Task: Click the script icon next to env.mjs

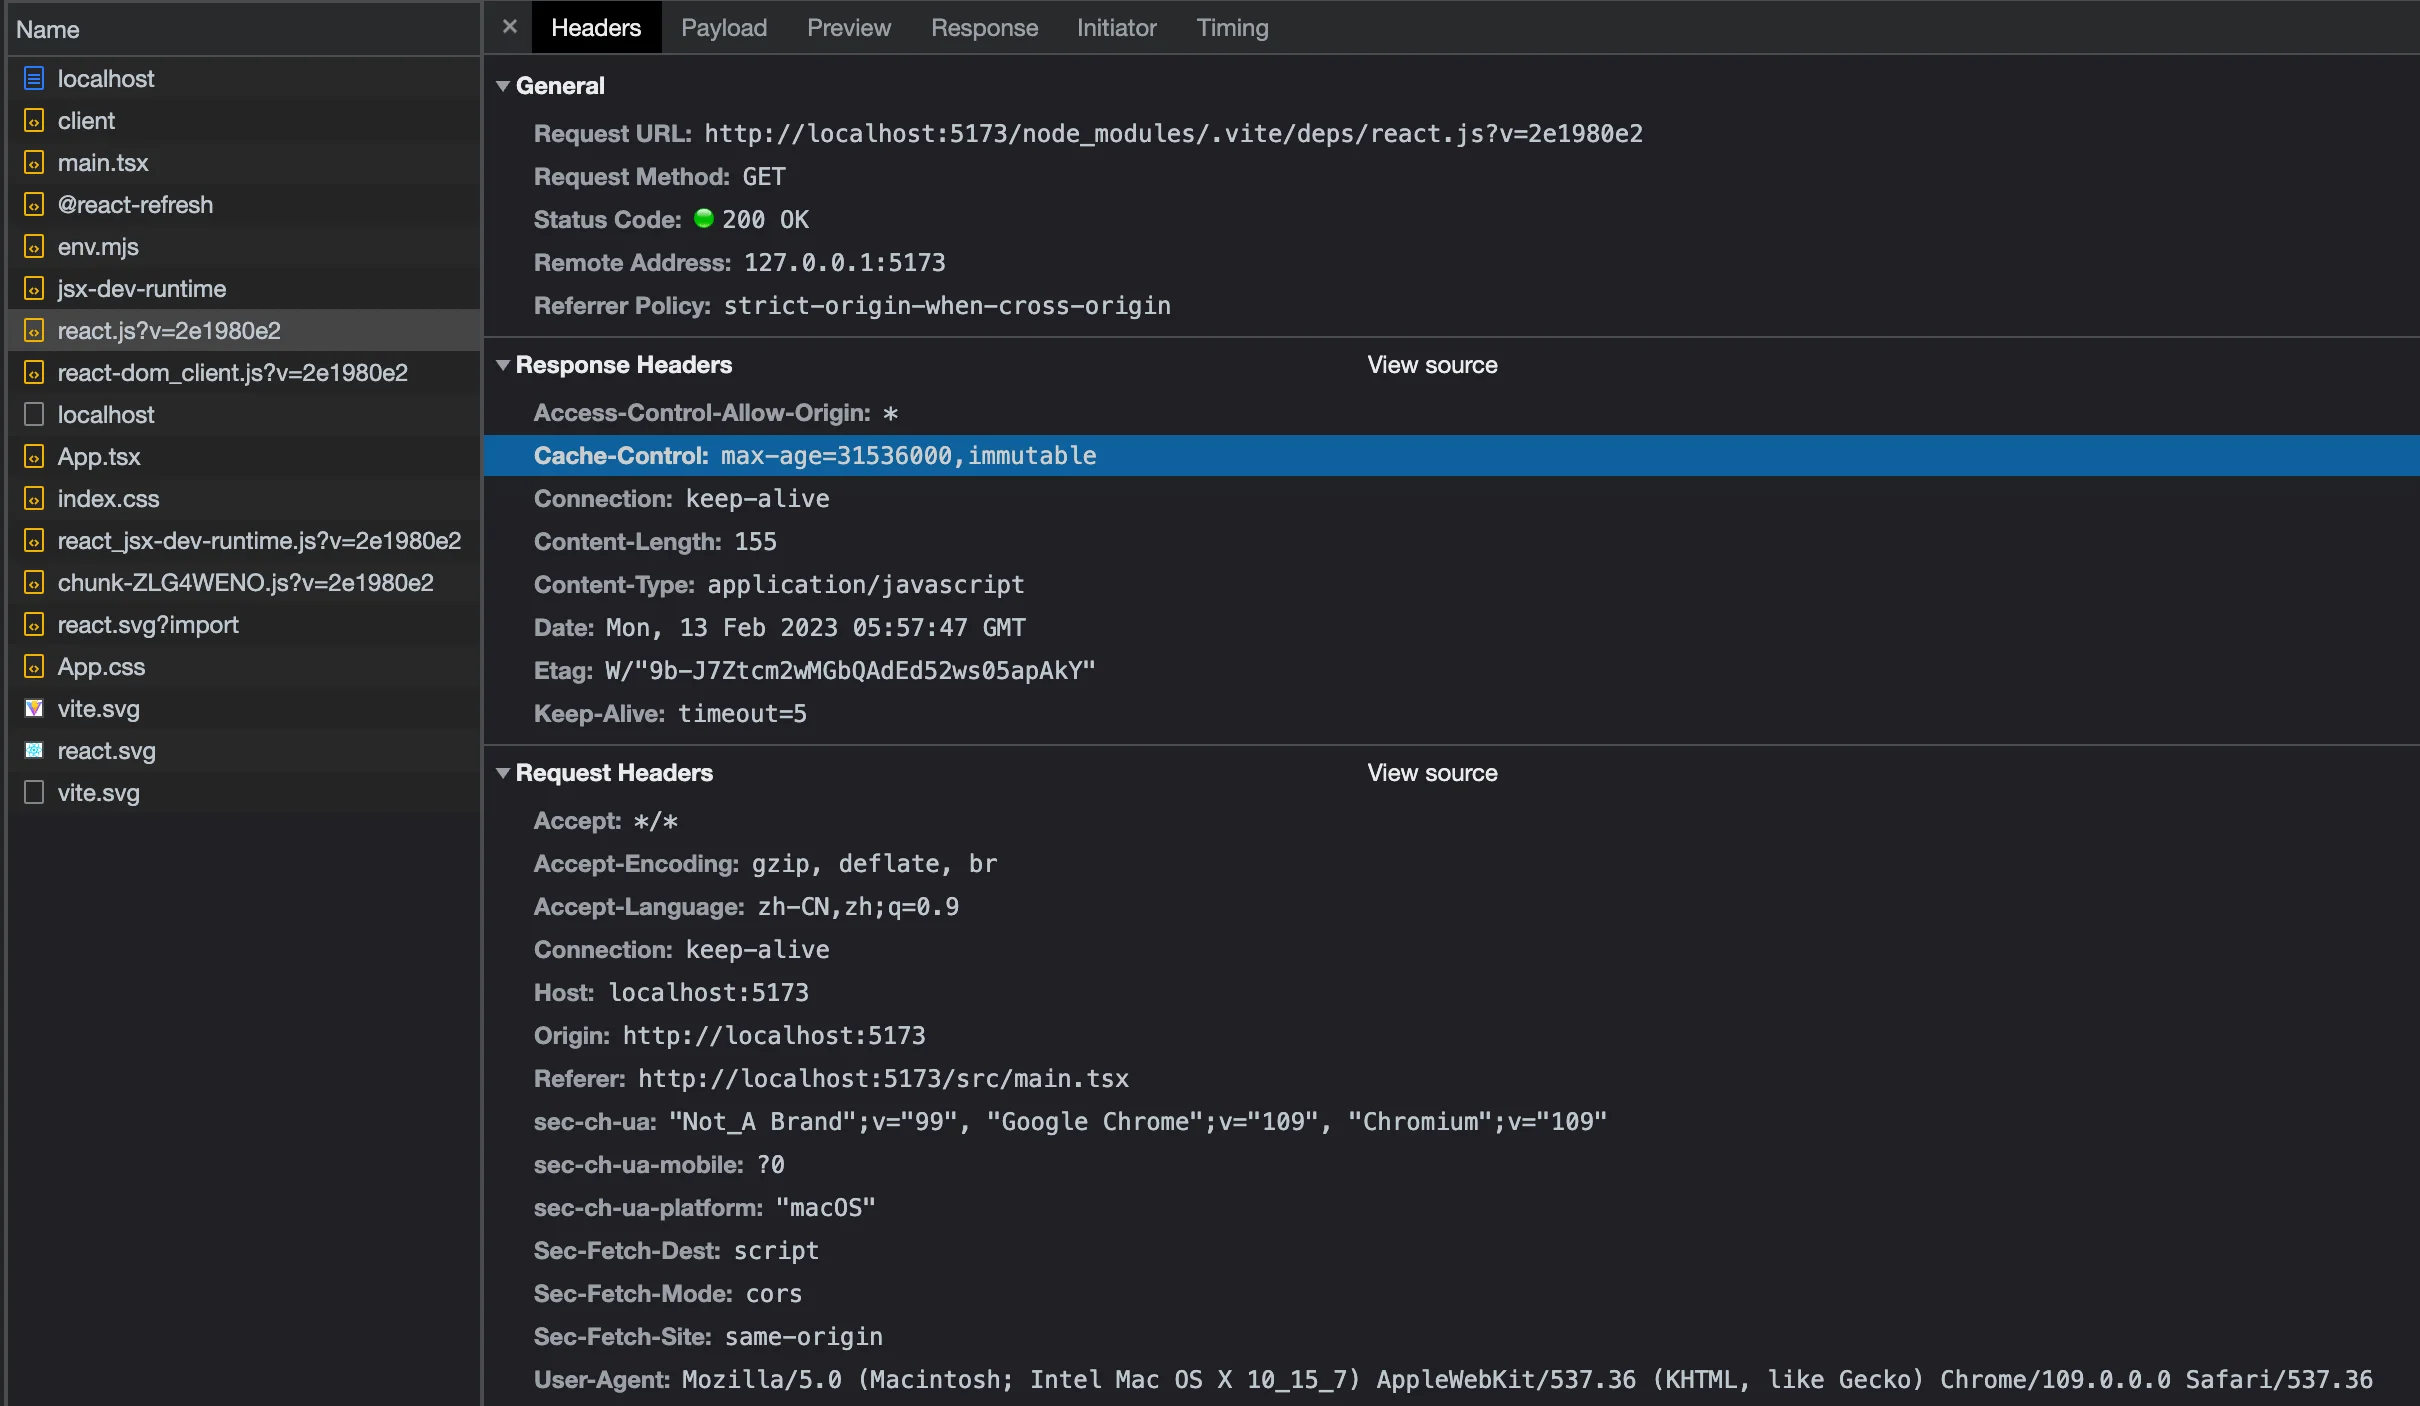Action: pos(34,246)
